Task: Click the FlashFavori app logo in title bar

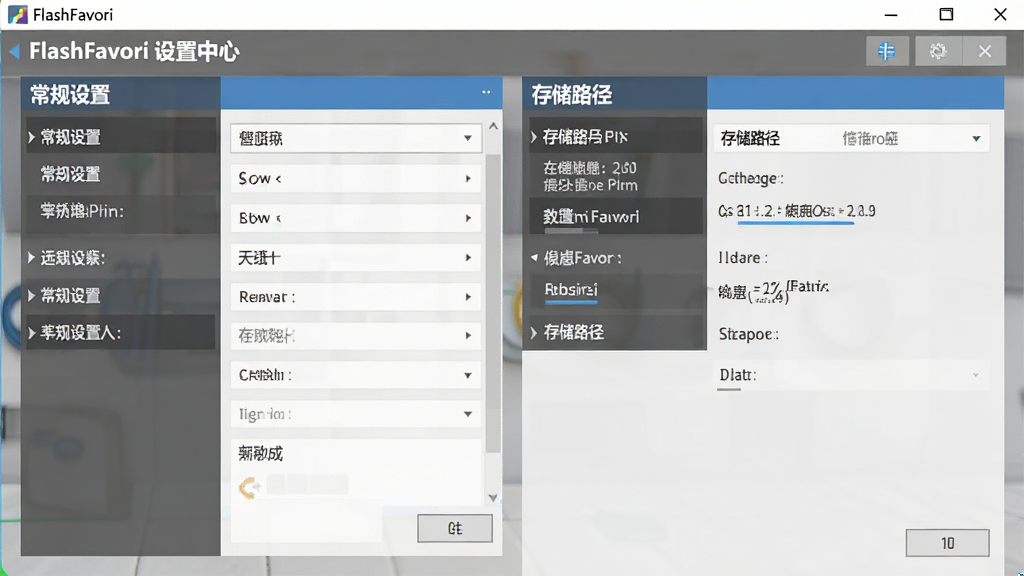Action: 18,14
